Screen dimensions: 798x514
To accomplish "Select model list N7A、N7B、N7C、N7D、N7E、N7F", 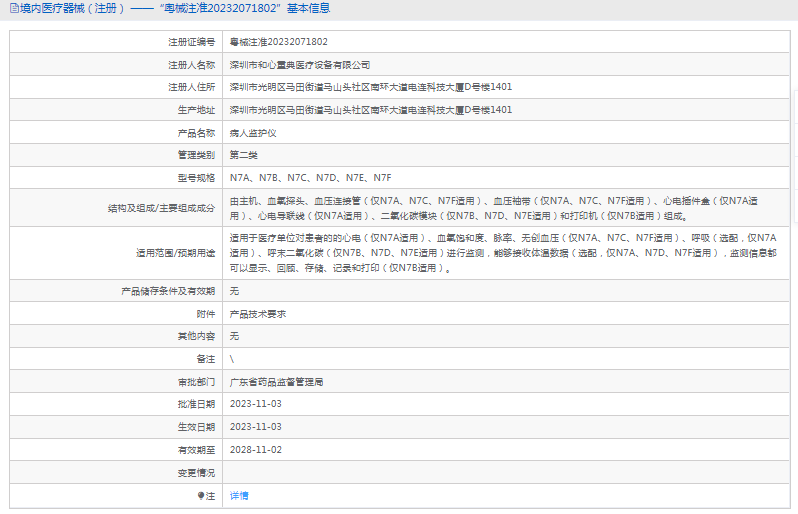I will point(310,178).
